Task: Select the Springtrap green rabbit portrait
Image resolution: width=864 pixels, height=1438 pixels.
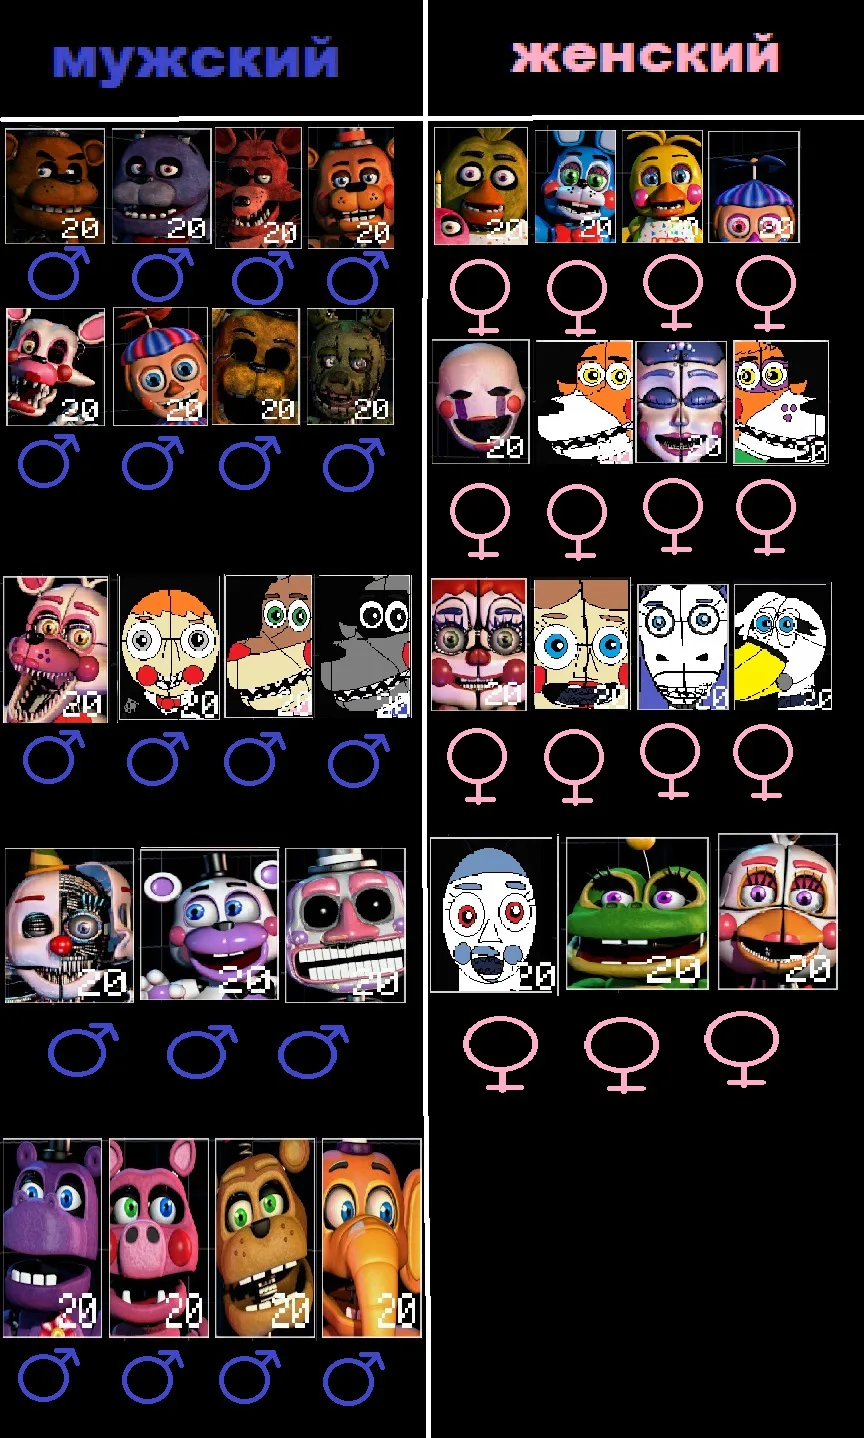Action: (350, 366)
